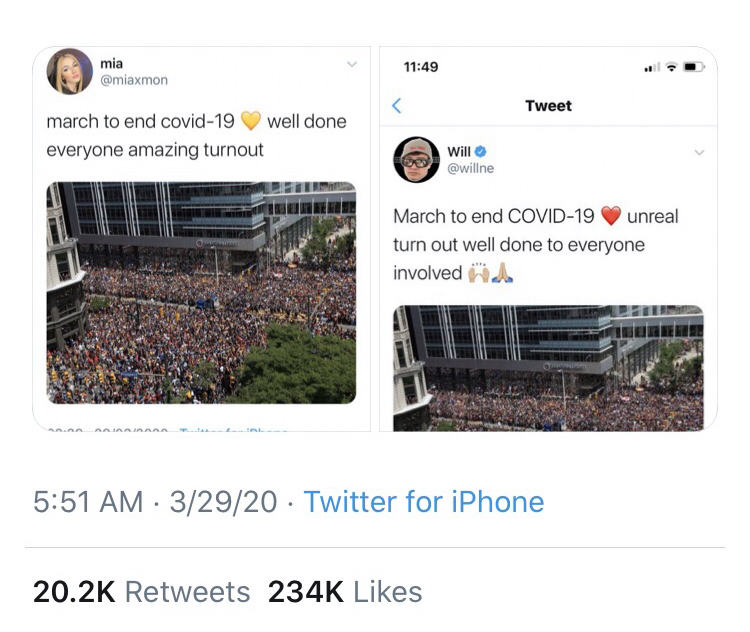750x632 pixels.
Task: Open Will's profile avatar
Action: pos(416,160)
